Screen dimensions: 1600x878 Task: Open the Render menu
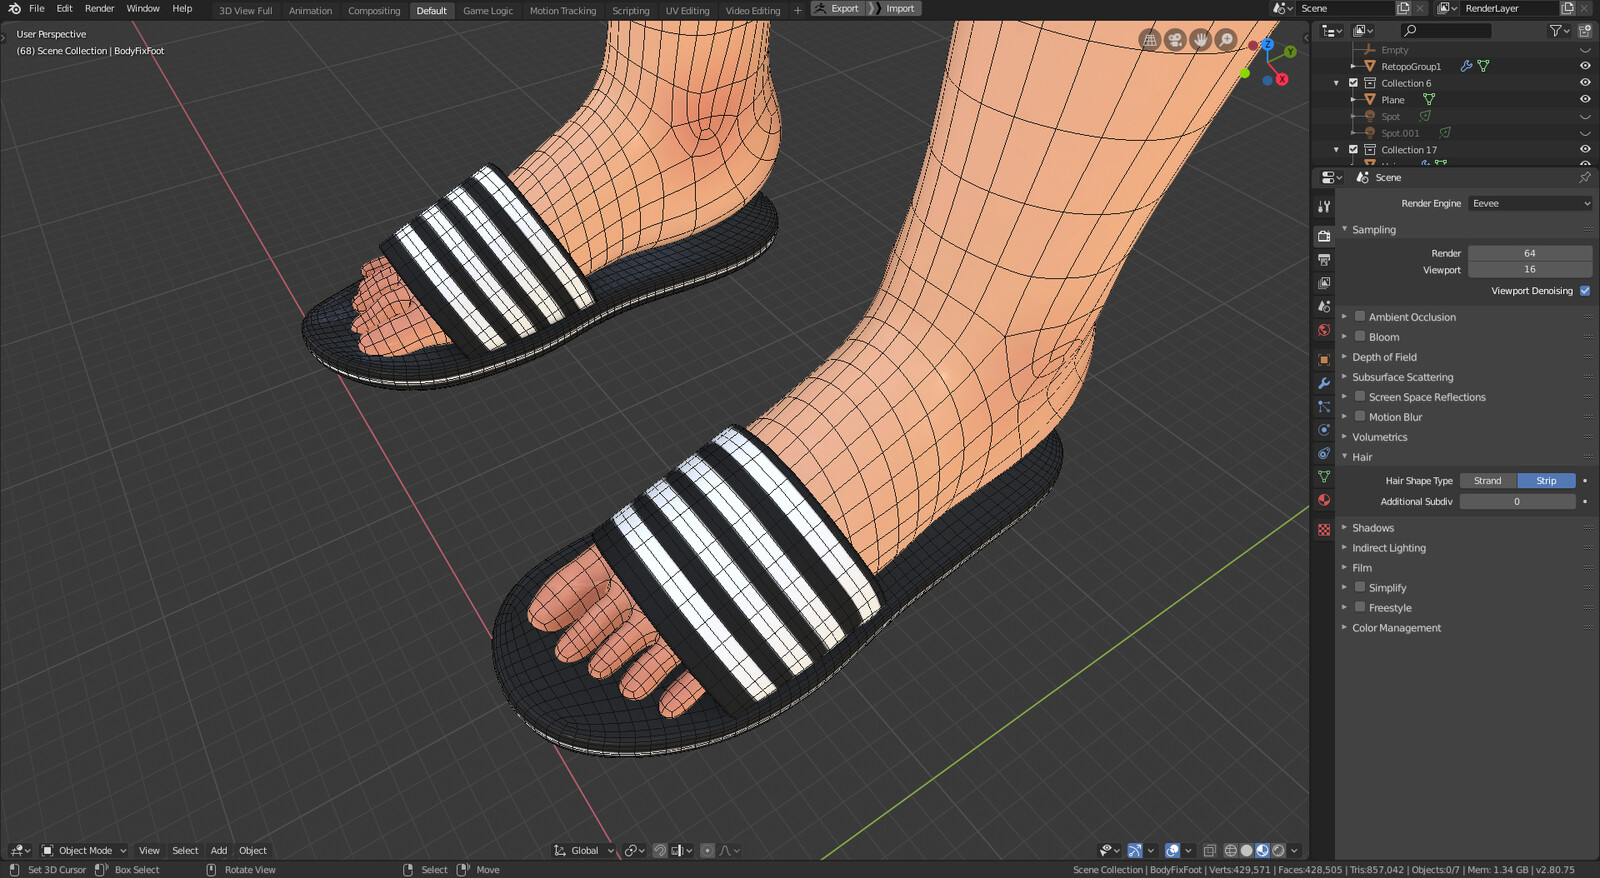click(99, 8)
